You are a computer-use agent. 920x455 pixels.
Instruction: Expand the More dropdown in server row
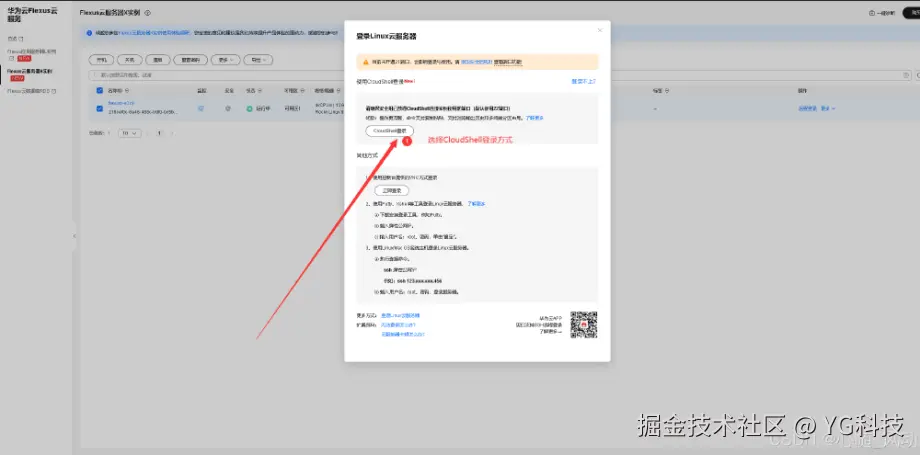coord(828,109)
